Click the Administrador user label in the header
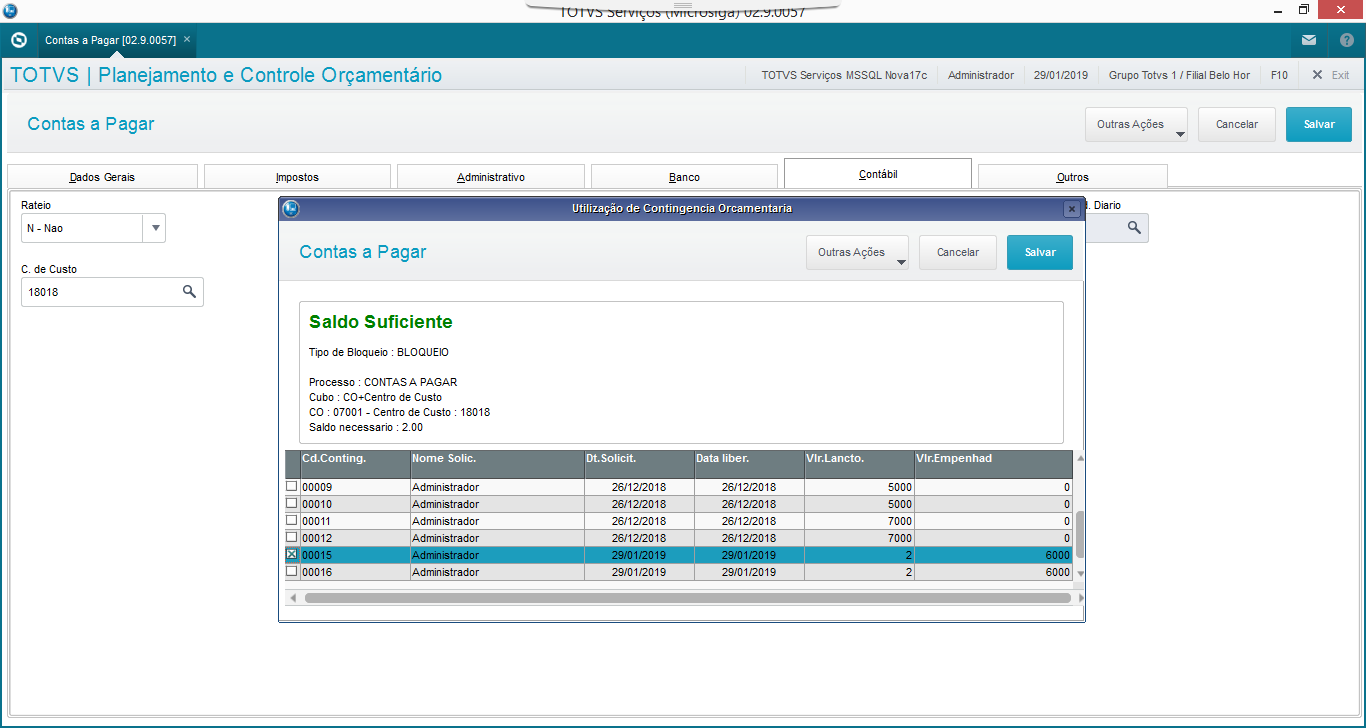 pos(980,75)
